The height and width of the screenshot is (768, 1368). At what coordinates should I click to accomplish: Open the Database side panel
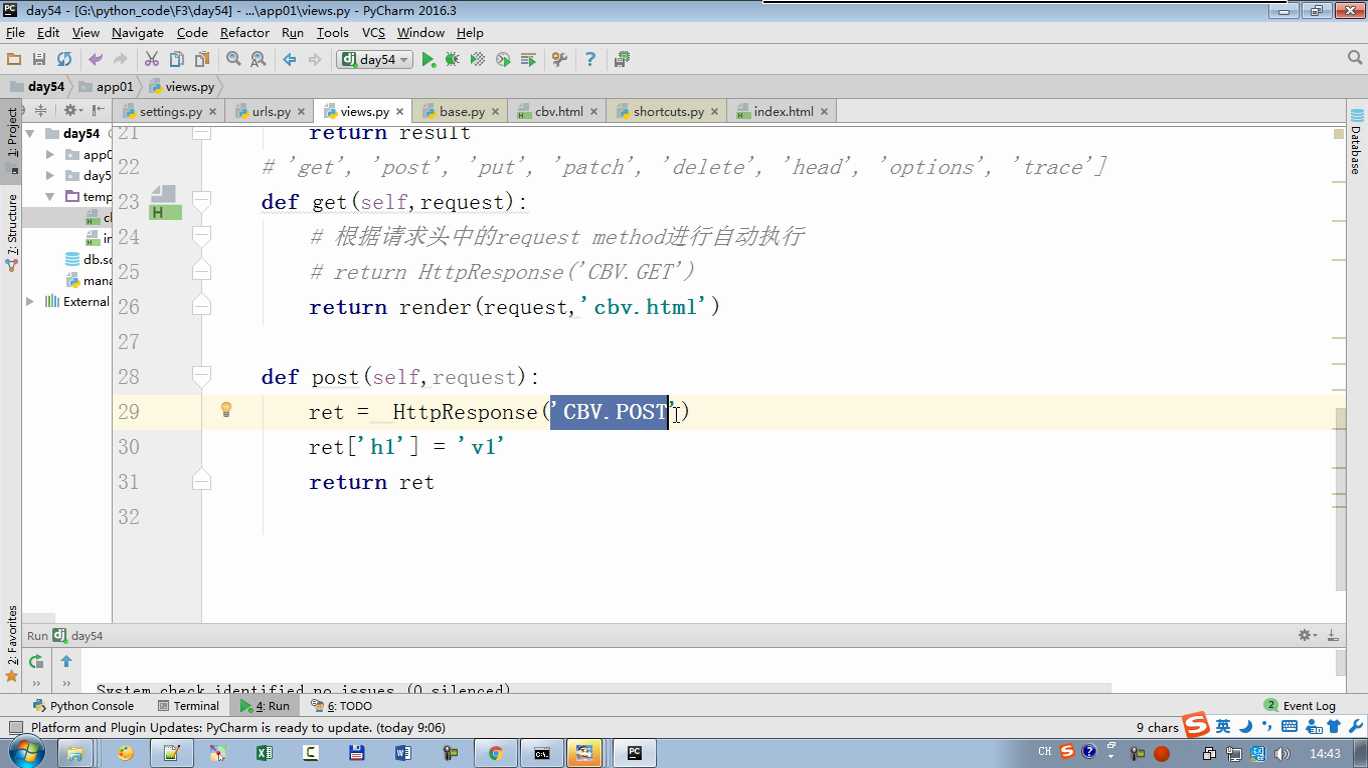pyautogui.click(x=1357, y=142)
